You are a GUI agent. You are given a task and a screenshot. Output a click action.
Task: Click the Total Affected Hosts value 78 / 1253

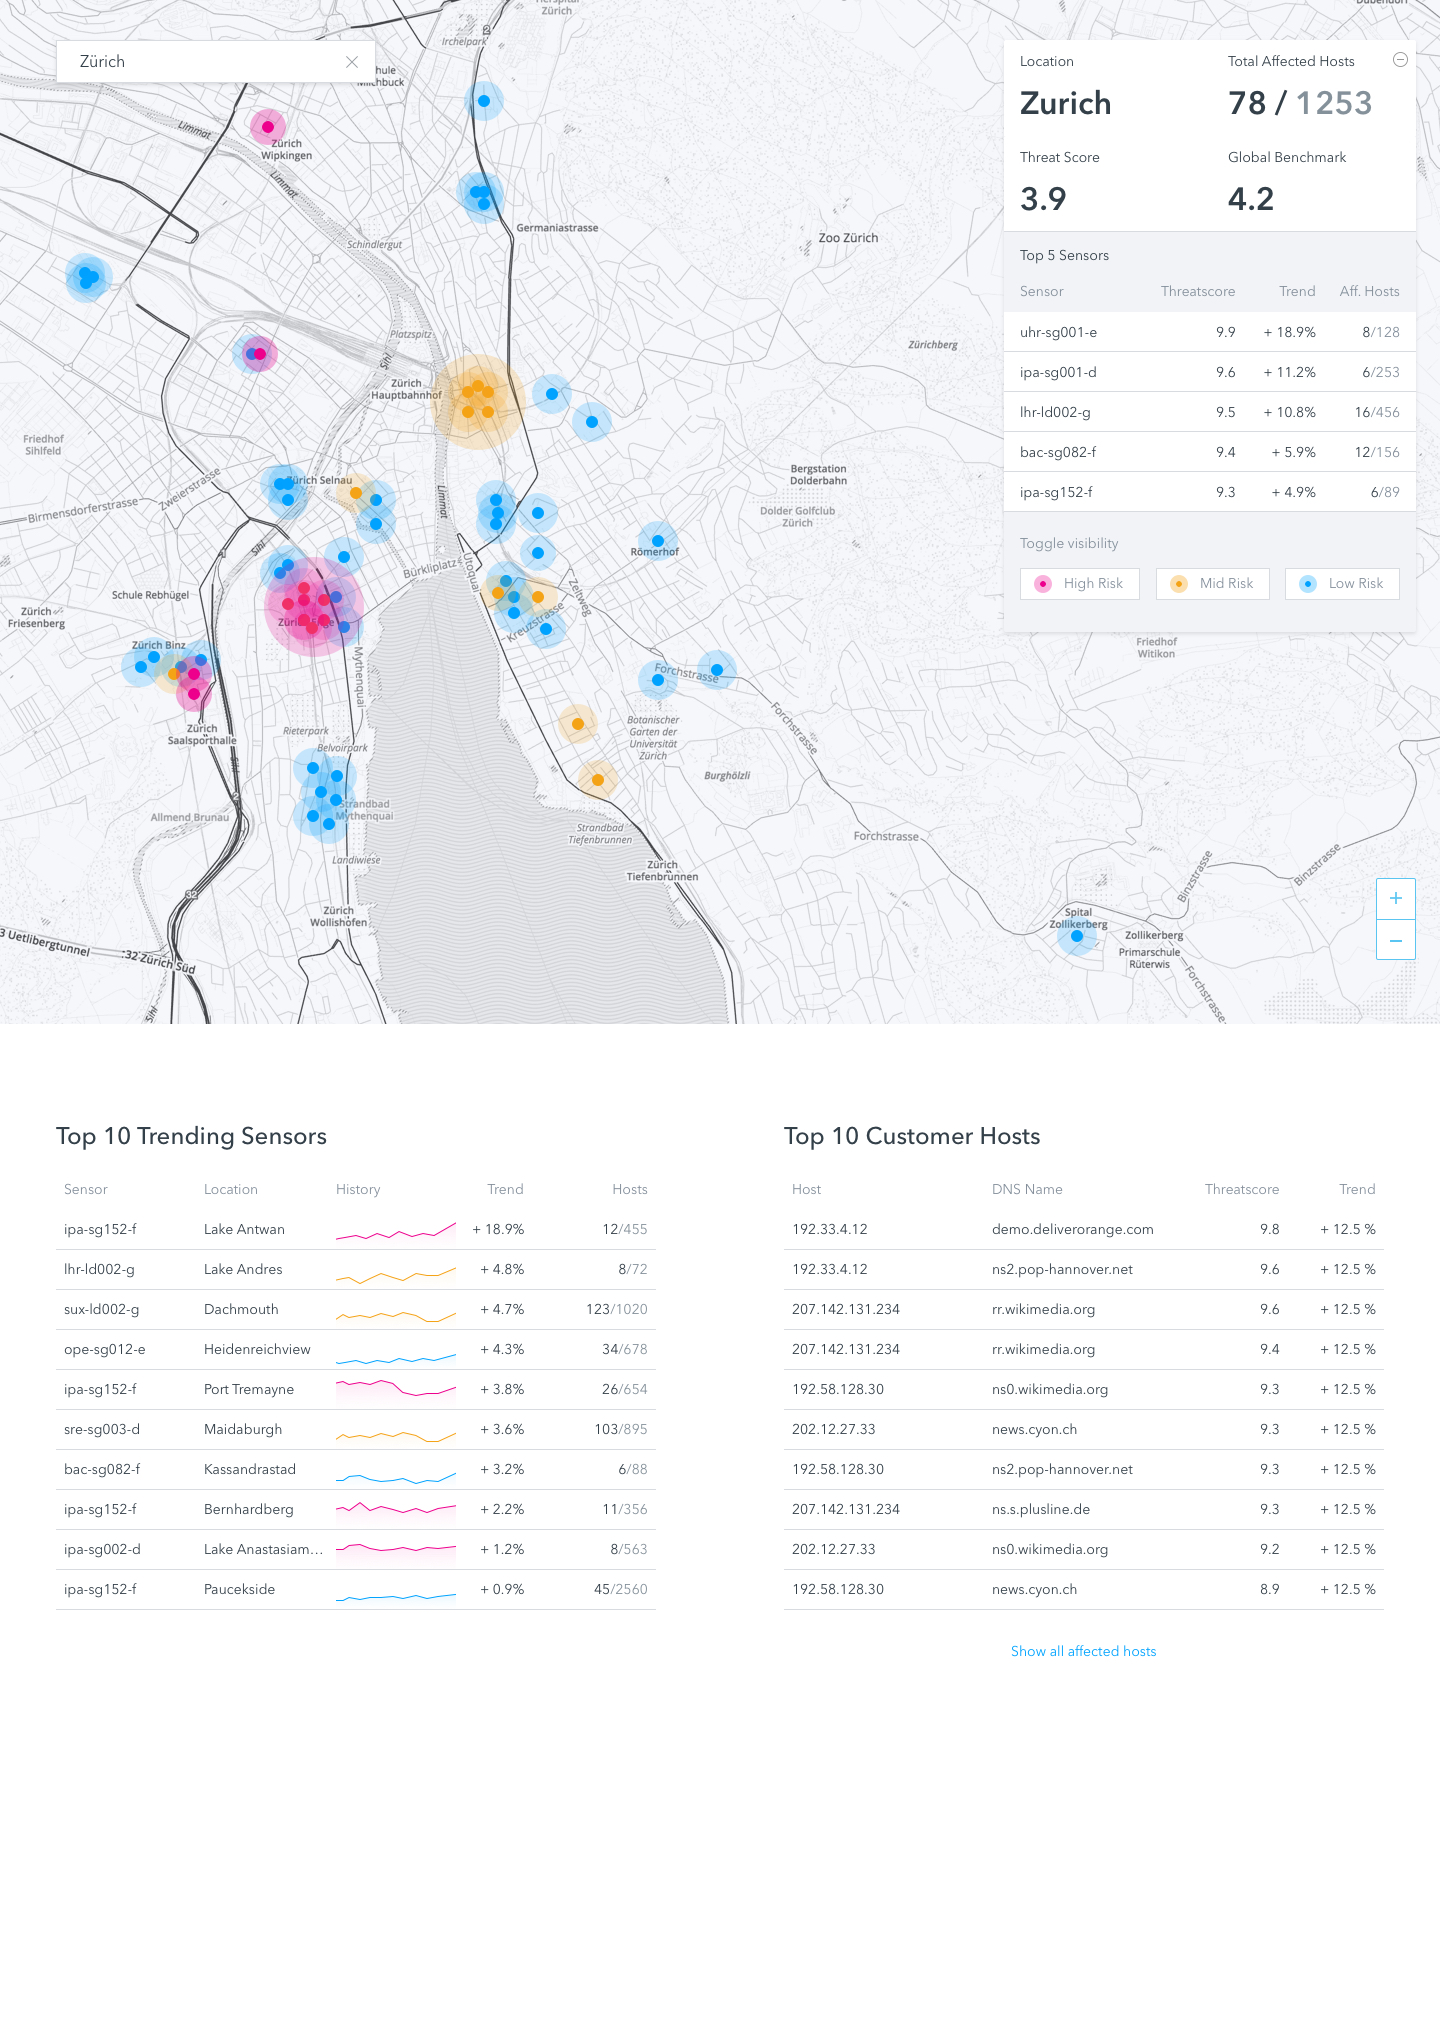1300,103
